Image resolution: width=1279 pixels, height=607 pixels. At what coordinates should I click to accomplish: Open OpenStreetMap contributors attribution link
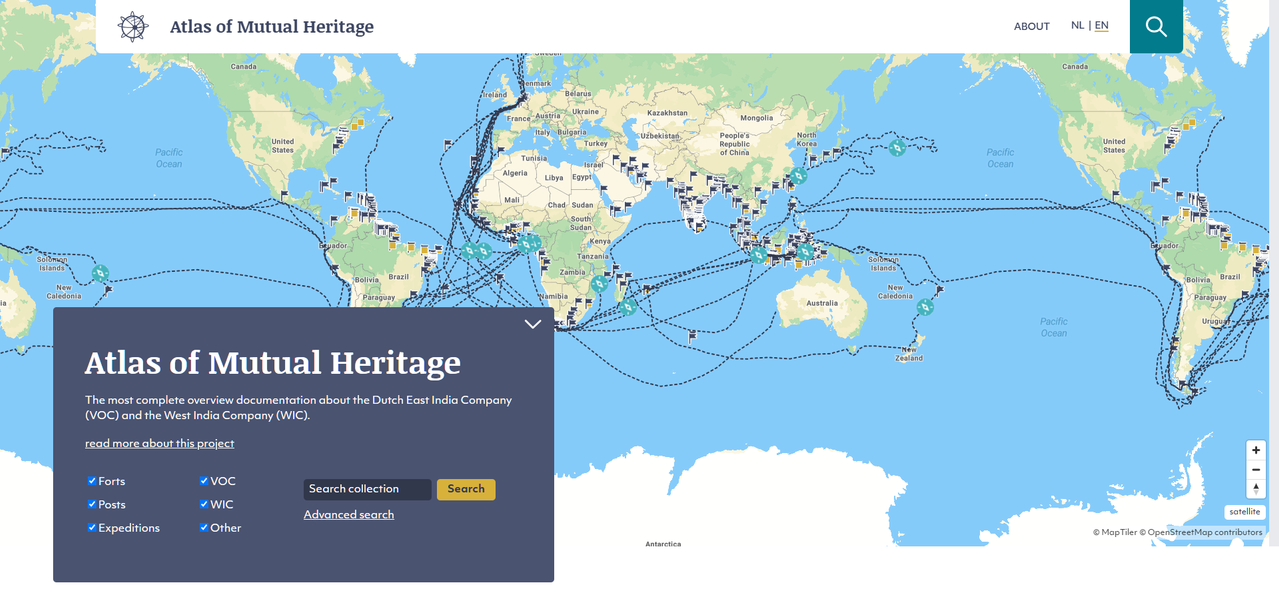pos(1201,533)
